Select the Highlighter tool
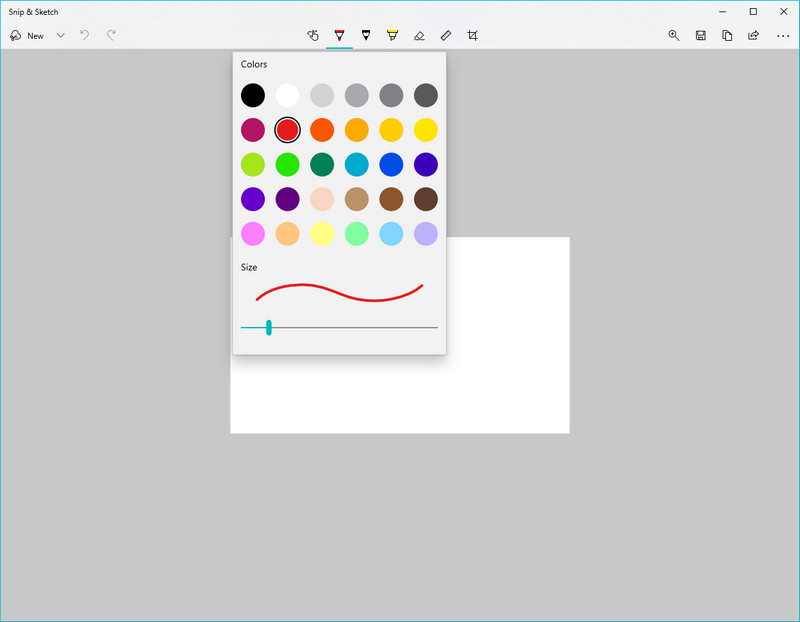This screenshot has height=622, width=800. 392,35
